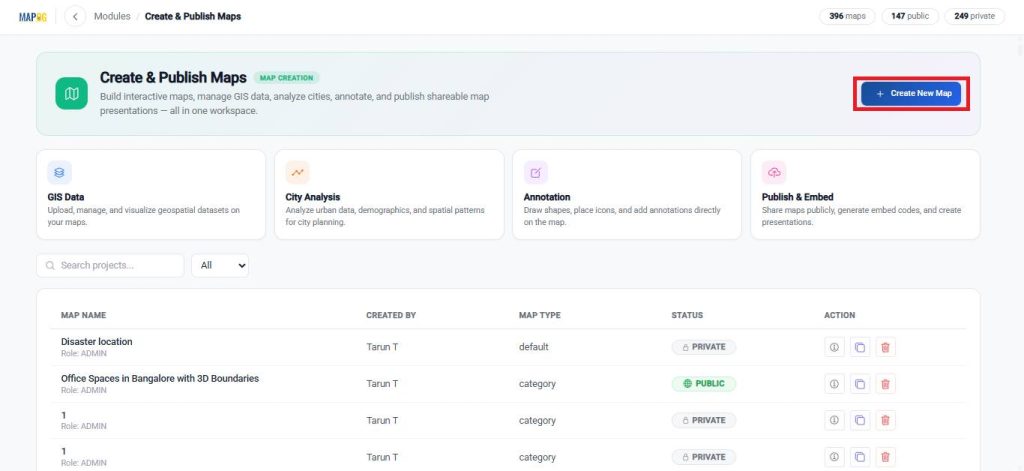Copy the Office Spaces in Bangalore map
The width and height of the screenshot is (1024, 471).
click(x=860, y=384)
